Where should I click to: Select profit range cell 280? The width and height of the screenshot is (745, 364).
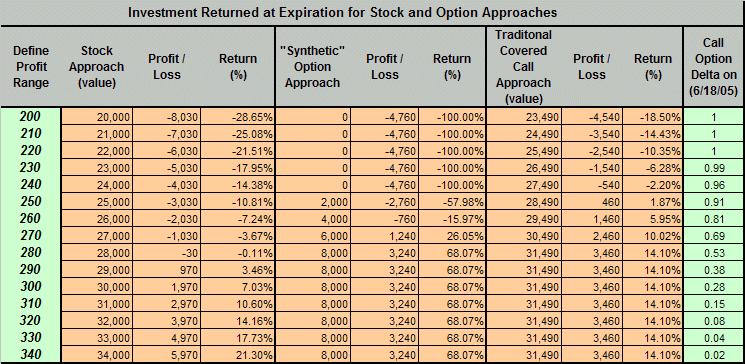point(31,252)
